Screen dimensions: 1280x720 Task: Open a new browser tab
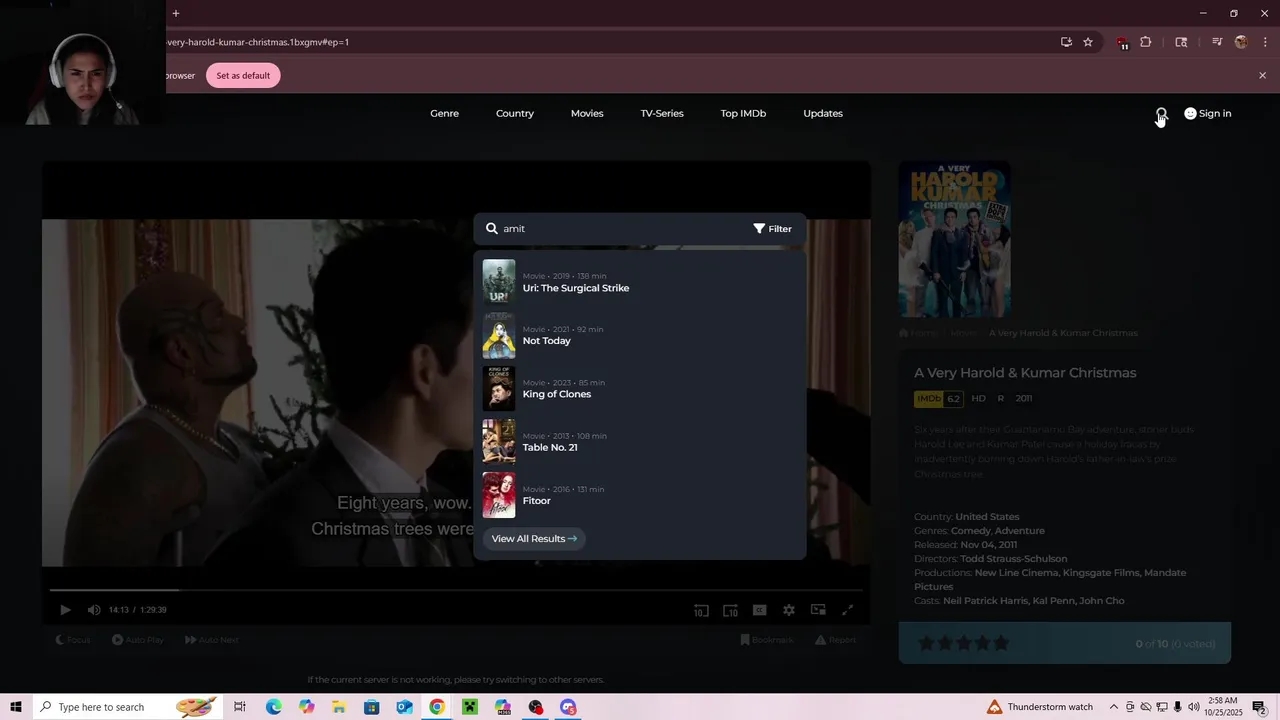(176, 13)
